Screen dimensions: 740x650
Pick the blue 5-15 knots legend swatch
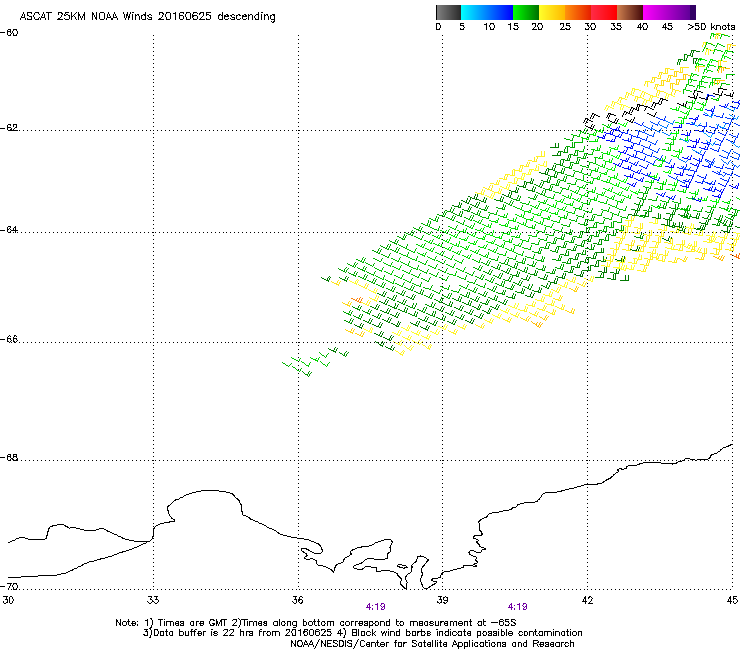(487, 12)
